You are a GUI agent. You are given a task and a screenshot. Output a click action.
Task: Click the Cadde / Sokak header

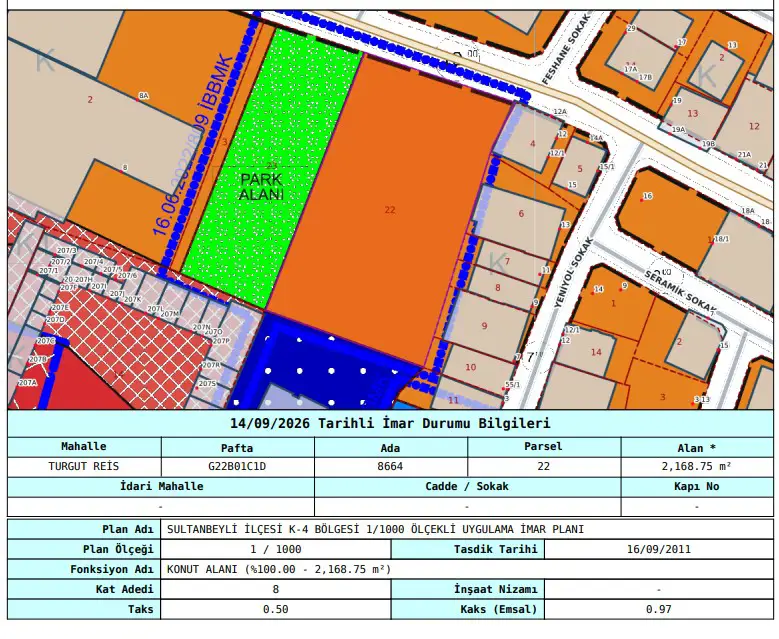pyautogui.click(x=467, y=486)
